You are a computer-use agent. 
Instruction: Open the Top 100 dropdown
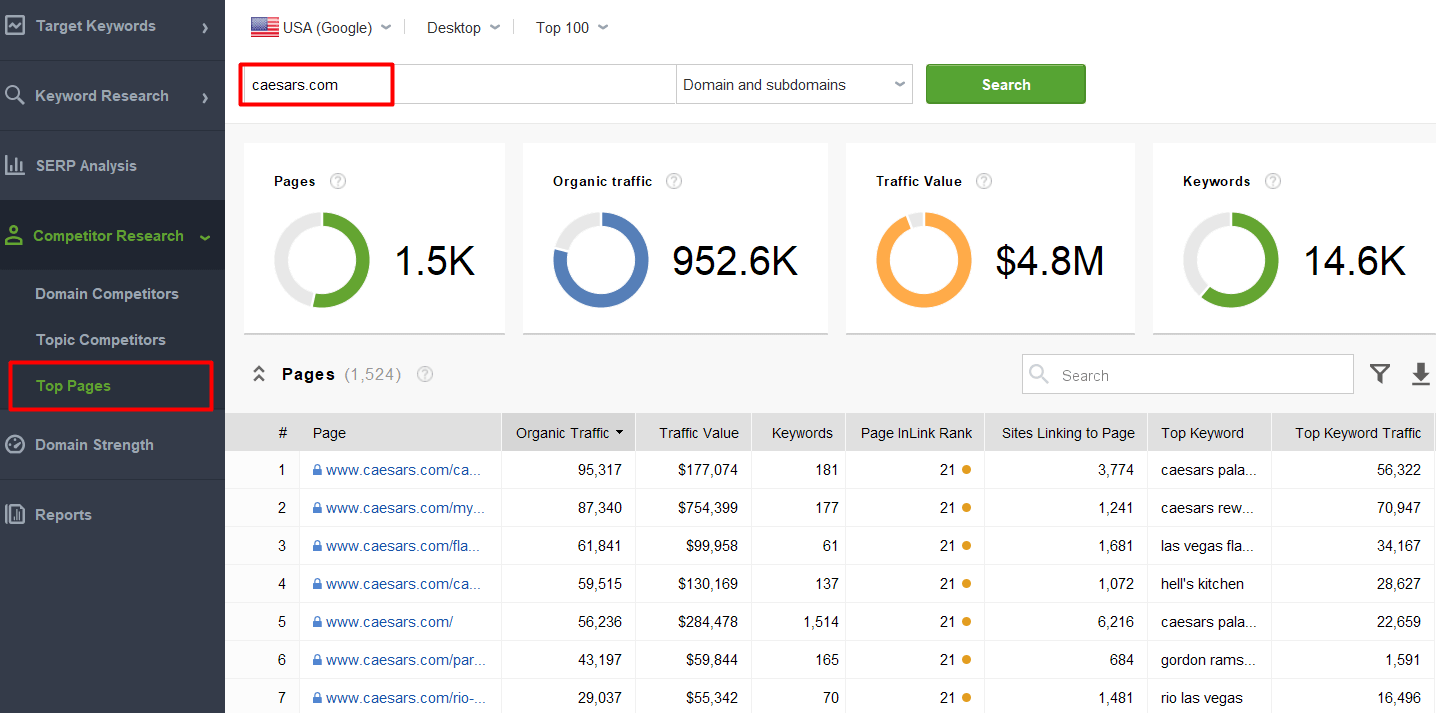(x=572, y=27)
